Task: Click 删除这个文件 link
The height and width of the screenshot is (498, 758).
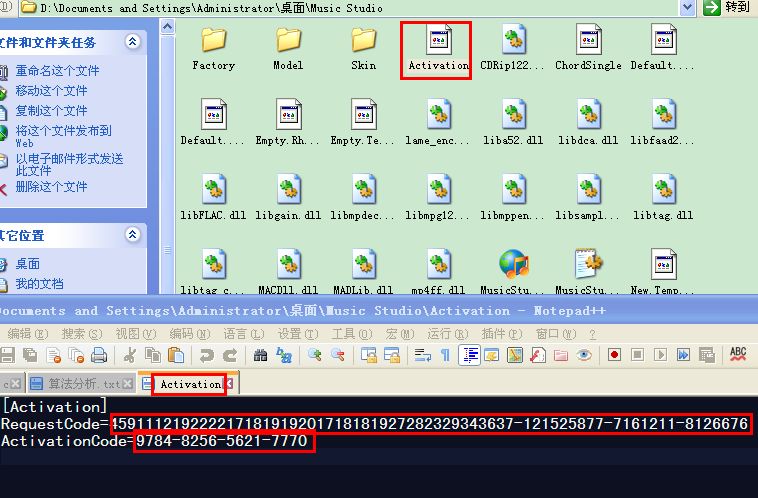Action: 51,187
